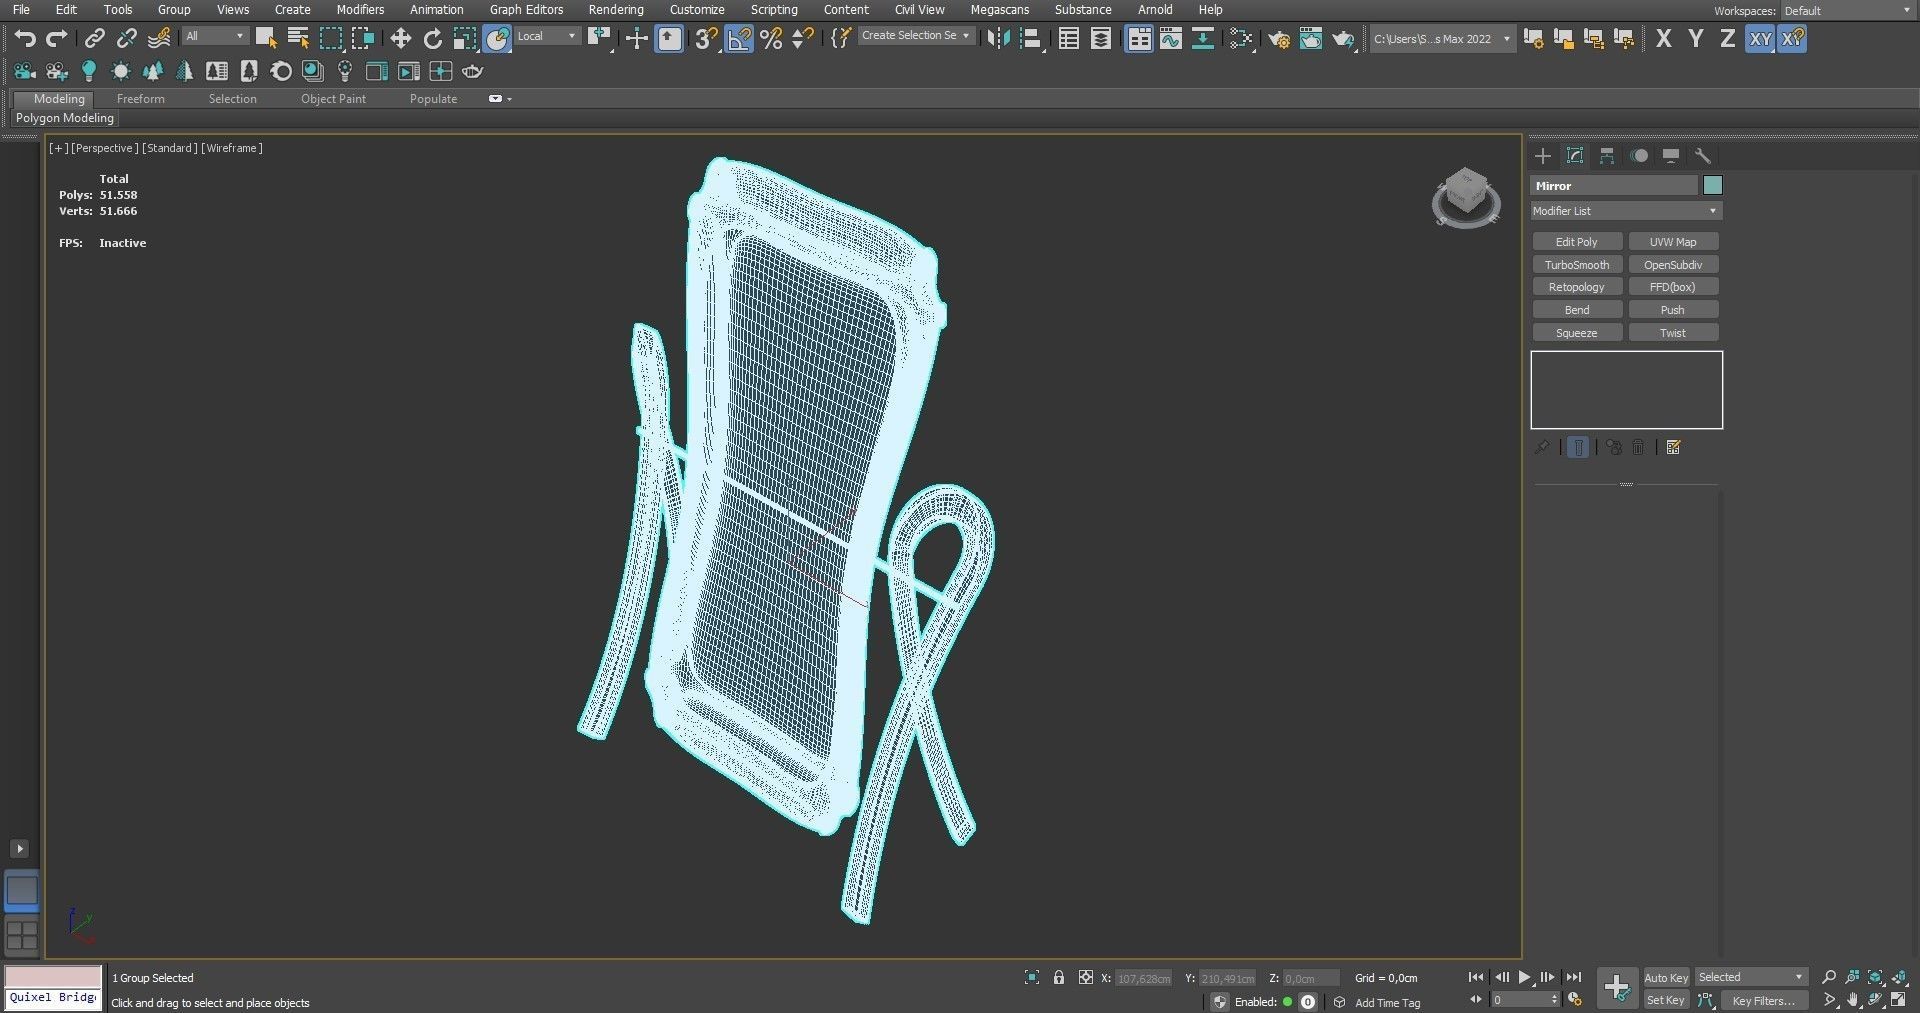Image resolution: width=1920 pixels, height=1013 pixels.
Task: Click the Render Production teapot icon
Action: click(x=1343, y=39)
